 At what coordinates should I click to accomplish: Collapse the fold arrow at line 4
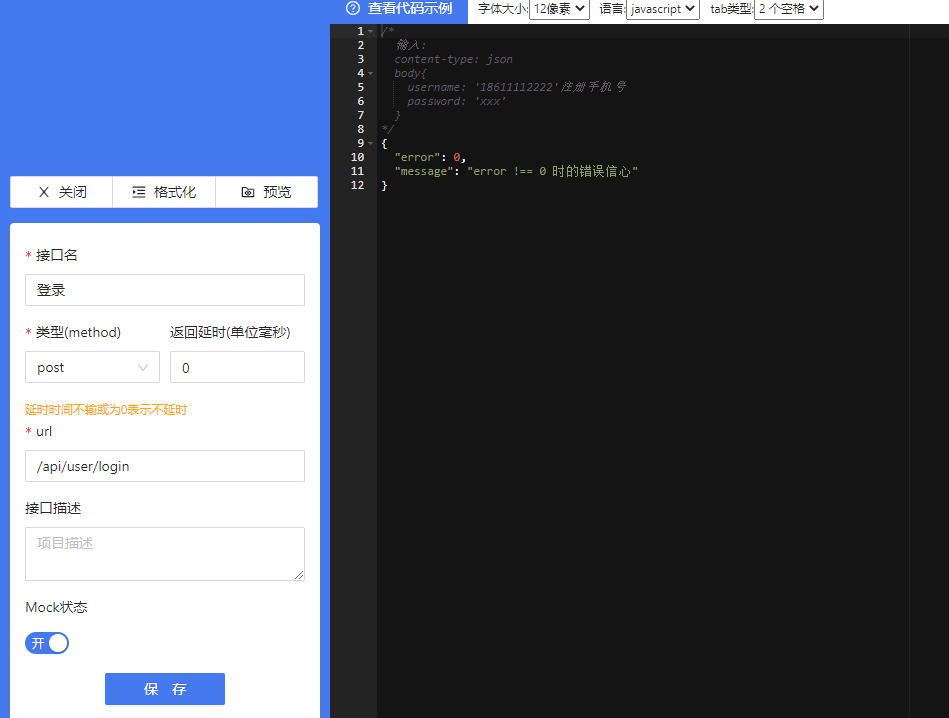point(370,73)
